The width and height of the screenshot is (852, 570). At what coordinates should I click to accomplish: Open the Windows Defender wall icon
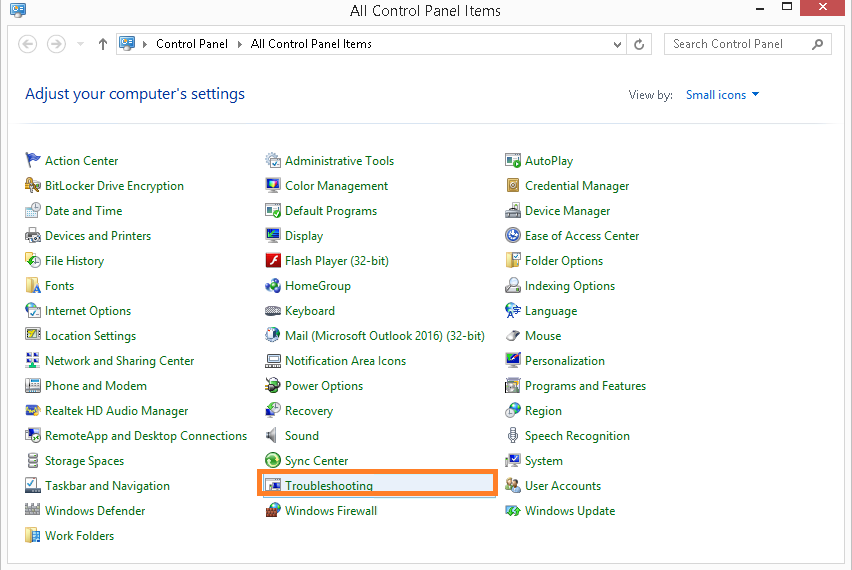point(33,510)
